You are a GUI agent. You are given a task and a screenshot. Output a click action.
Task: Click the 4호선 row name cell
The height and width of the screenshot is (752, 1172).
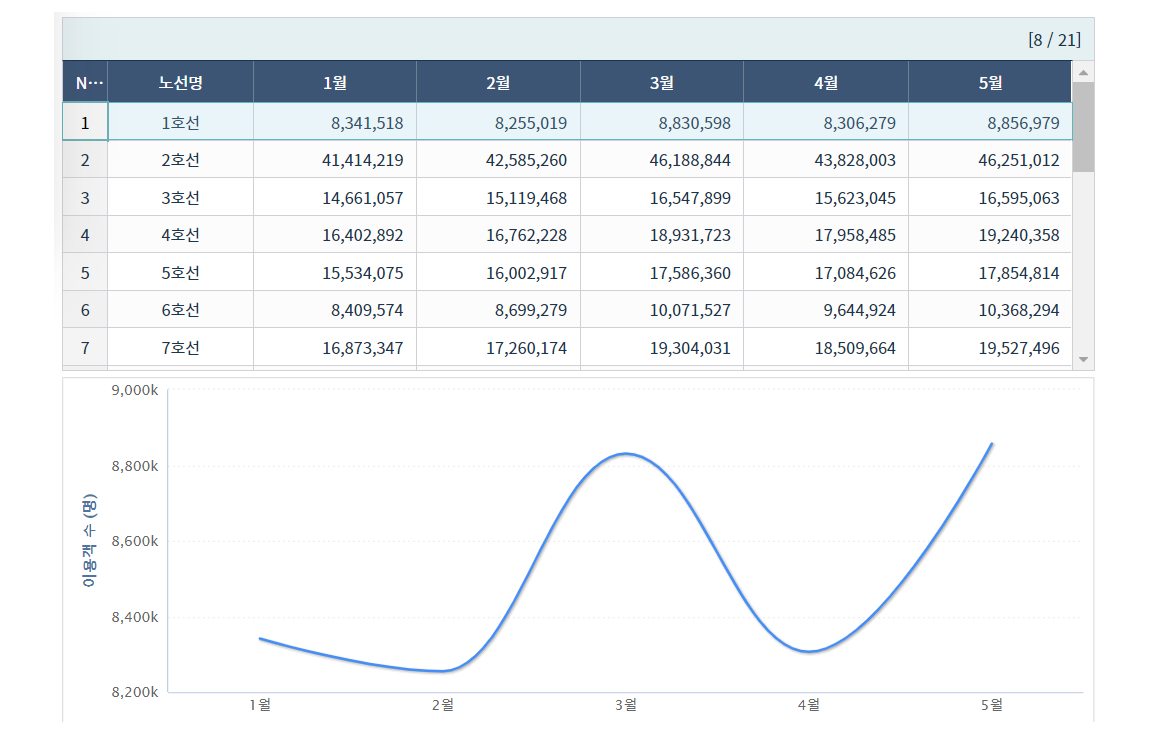[180, 235]
